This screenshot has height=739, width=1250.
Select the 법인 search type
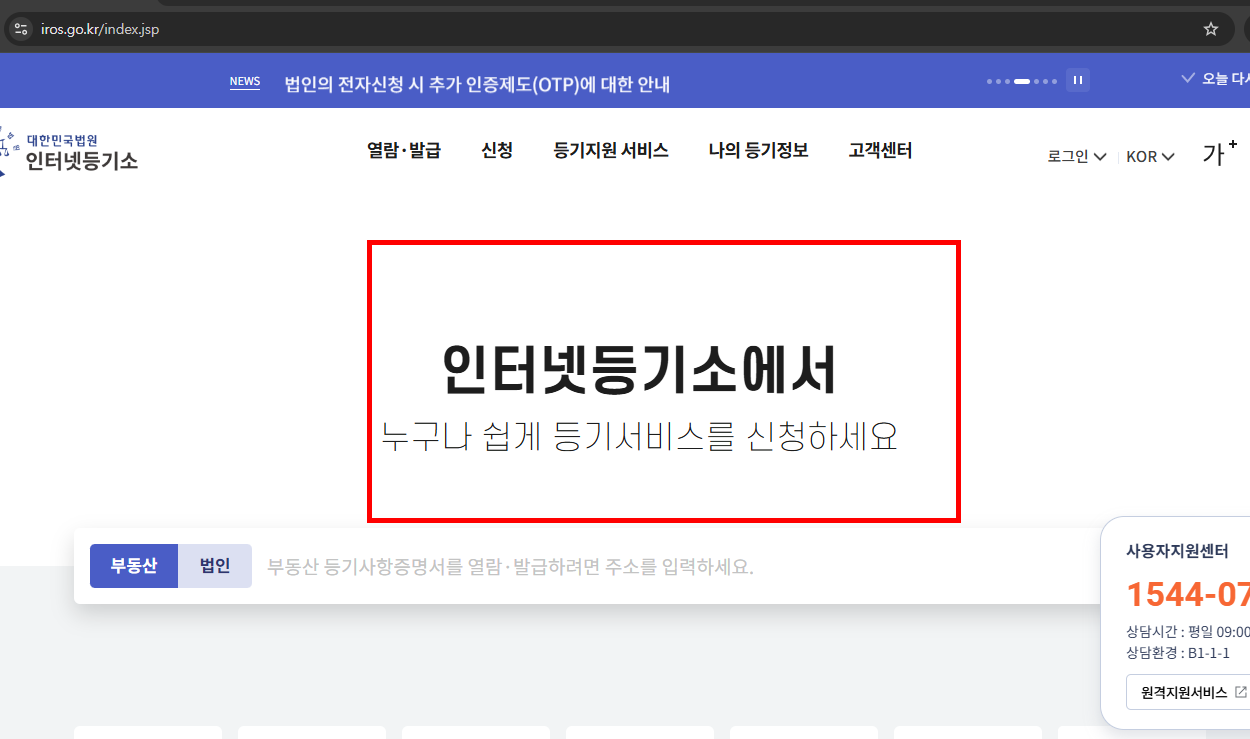(214, 565)
